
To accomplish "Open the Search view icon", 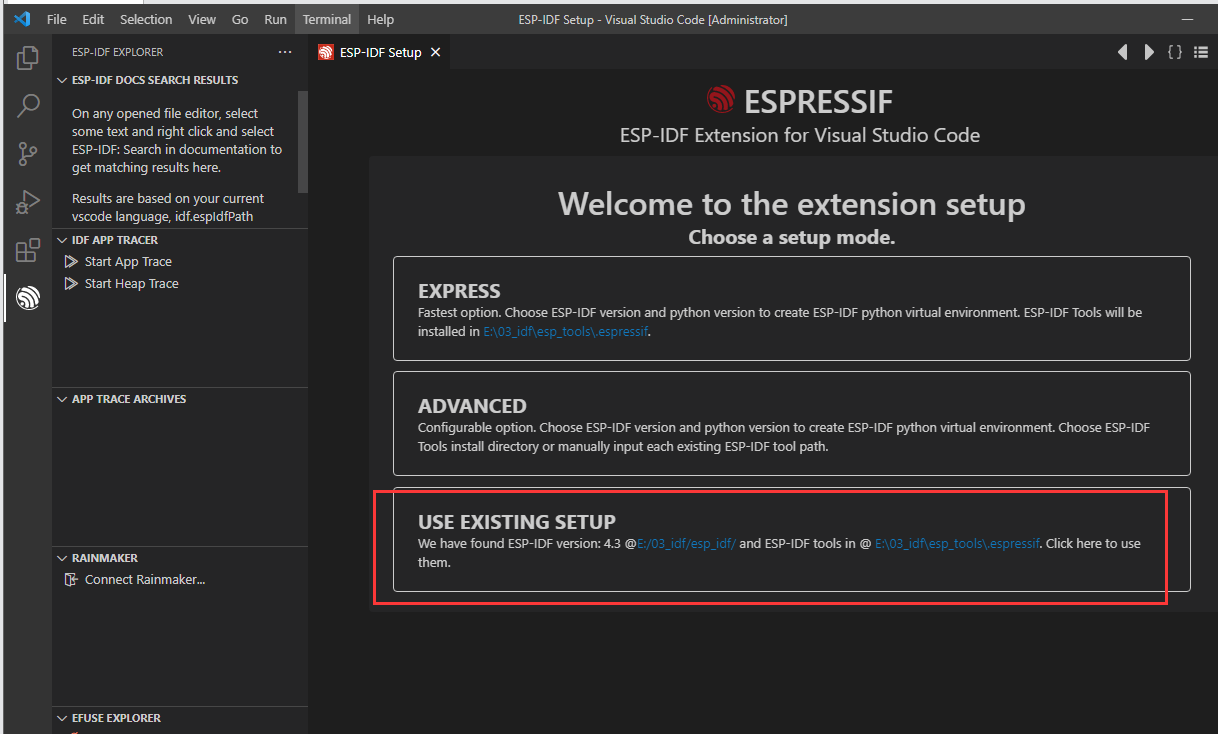I will click(x=28, y=106).
